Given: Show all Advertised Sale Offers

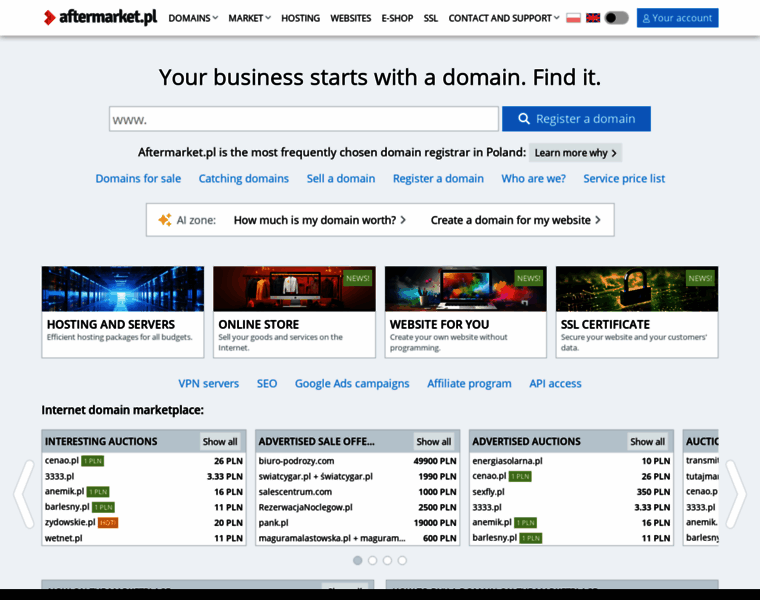Looking at the screenshot, I should tap(434, 442).
